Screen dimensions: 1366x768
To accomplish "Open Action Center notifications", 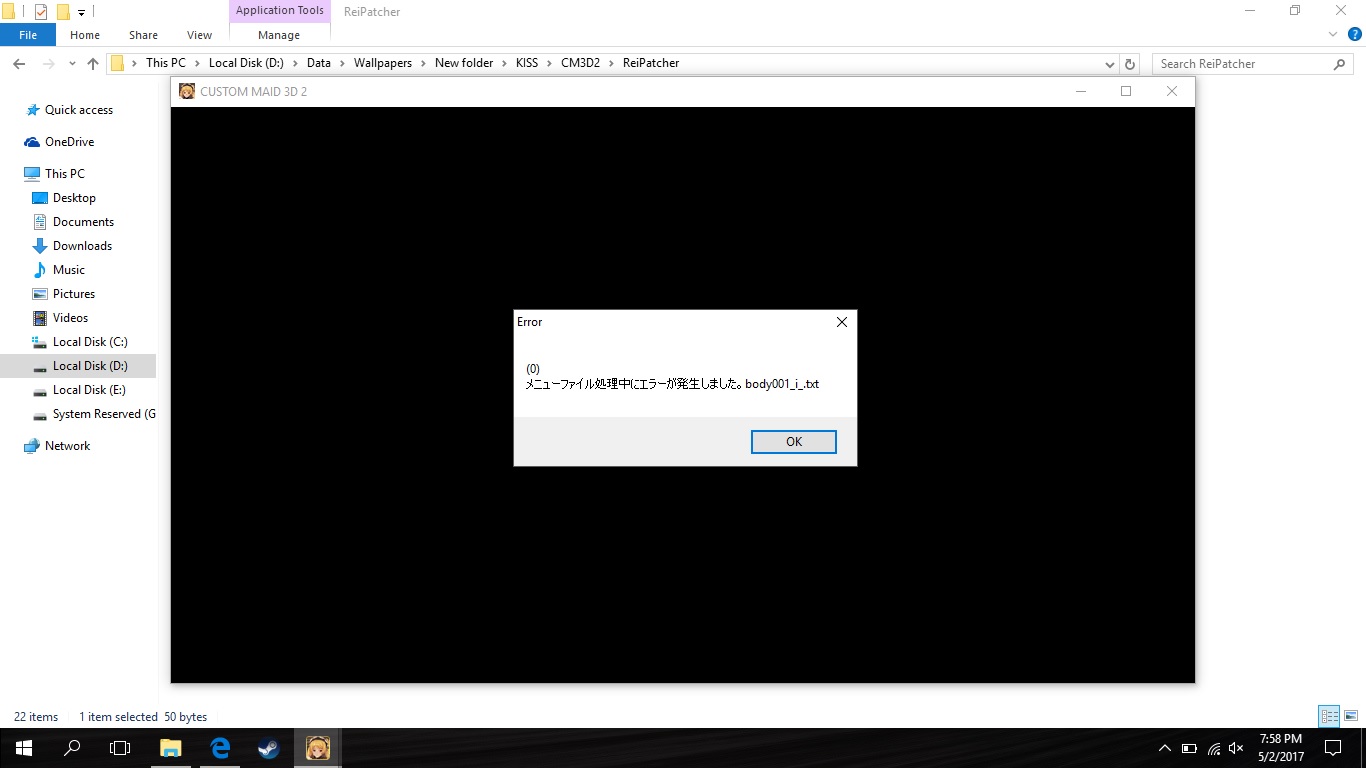I will [x=1333, y=748].
